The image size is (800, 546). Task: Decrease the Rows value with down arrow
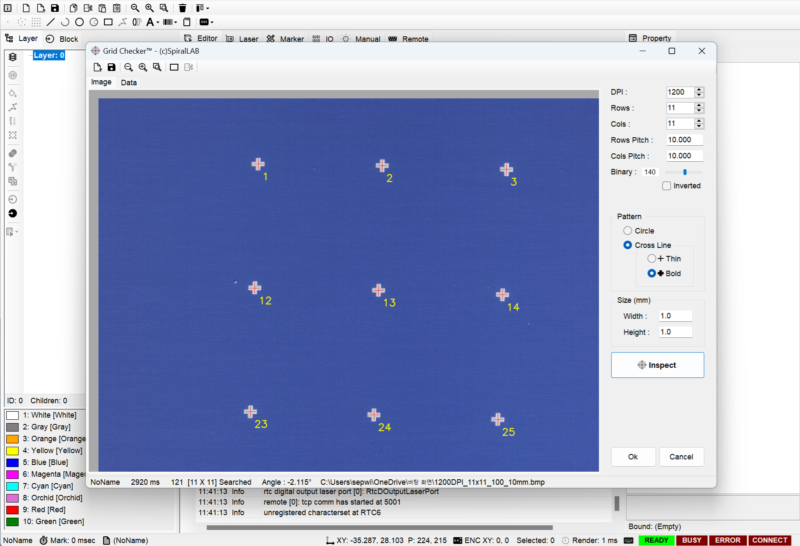click(699, 111)
